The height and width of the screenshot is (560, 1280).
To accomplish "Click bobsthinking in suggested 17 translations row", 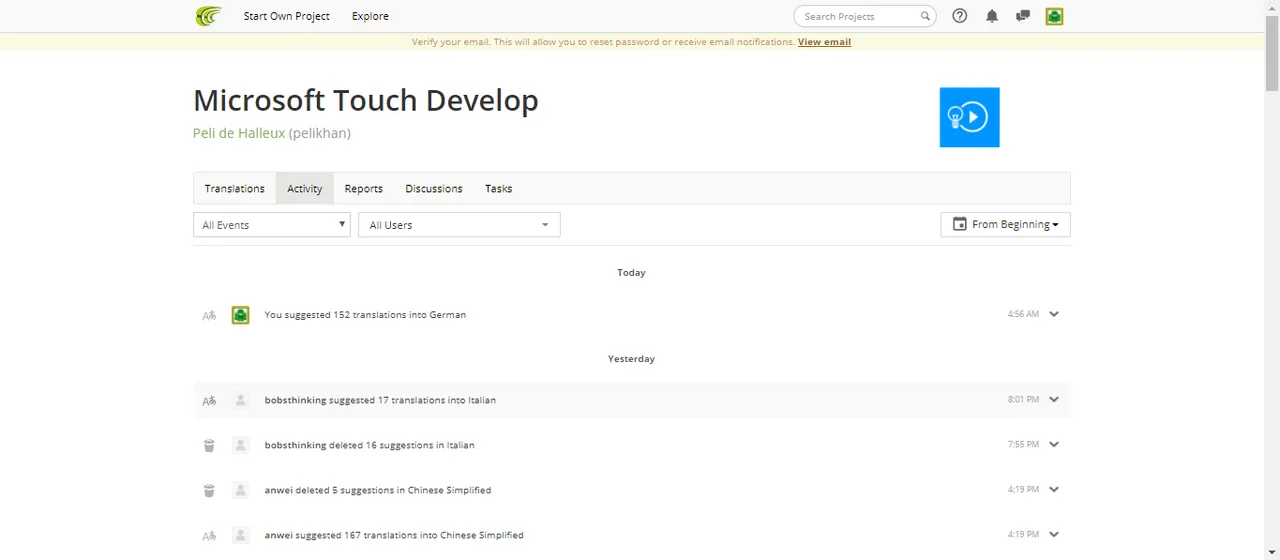I will coord(295,400).
